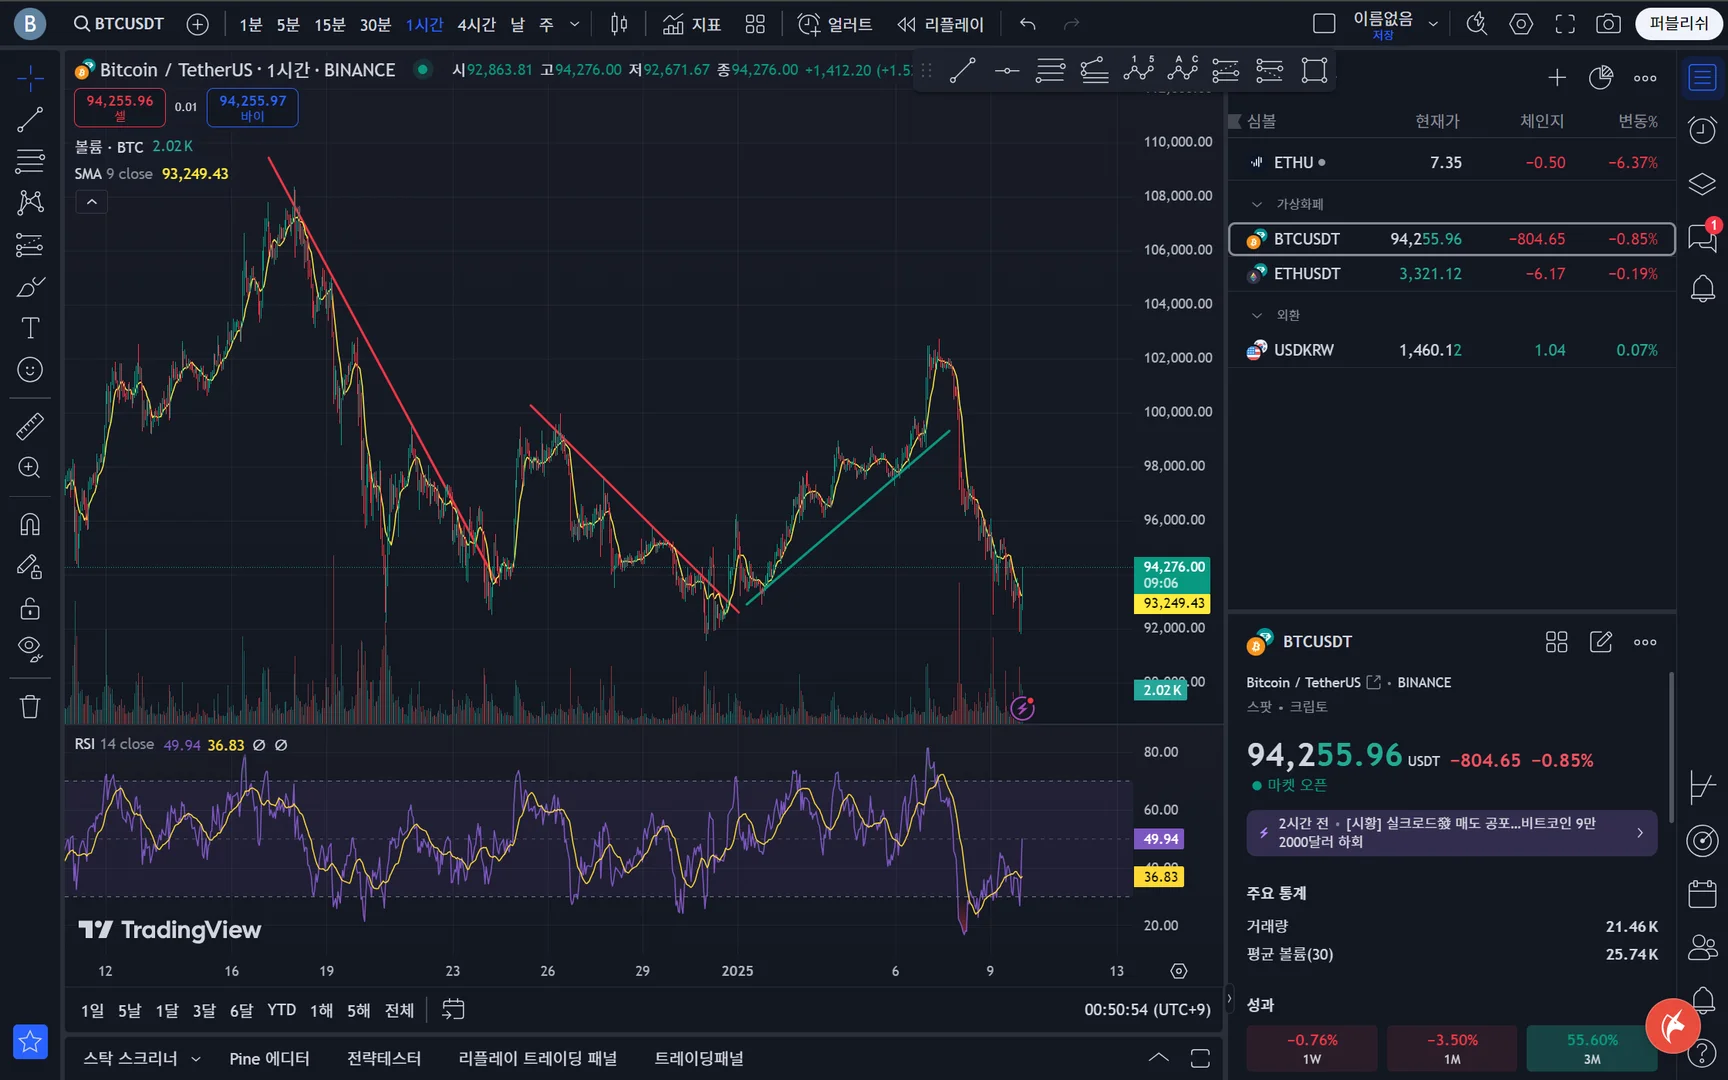Select the crosshair cursor tool
The image size is (1728, 1080).
click(30, 78)
